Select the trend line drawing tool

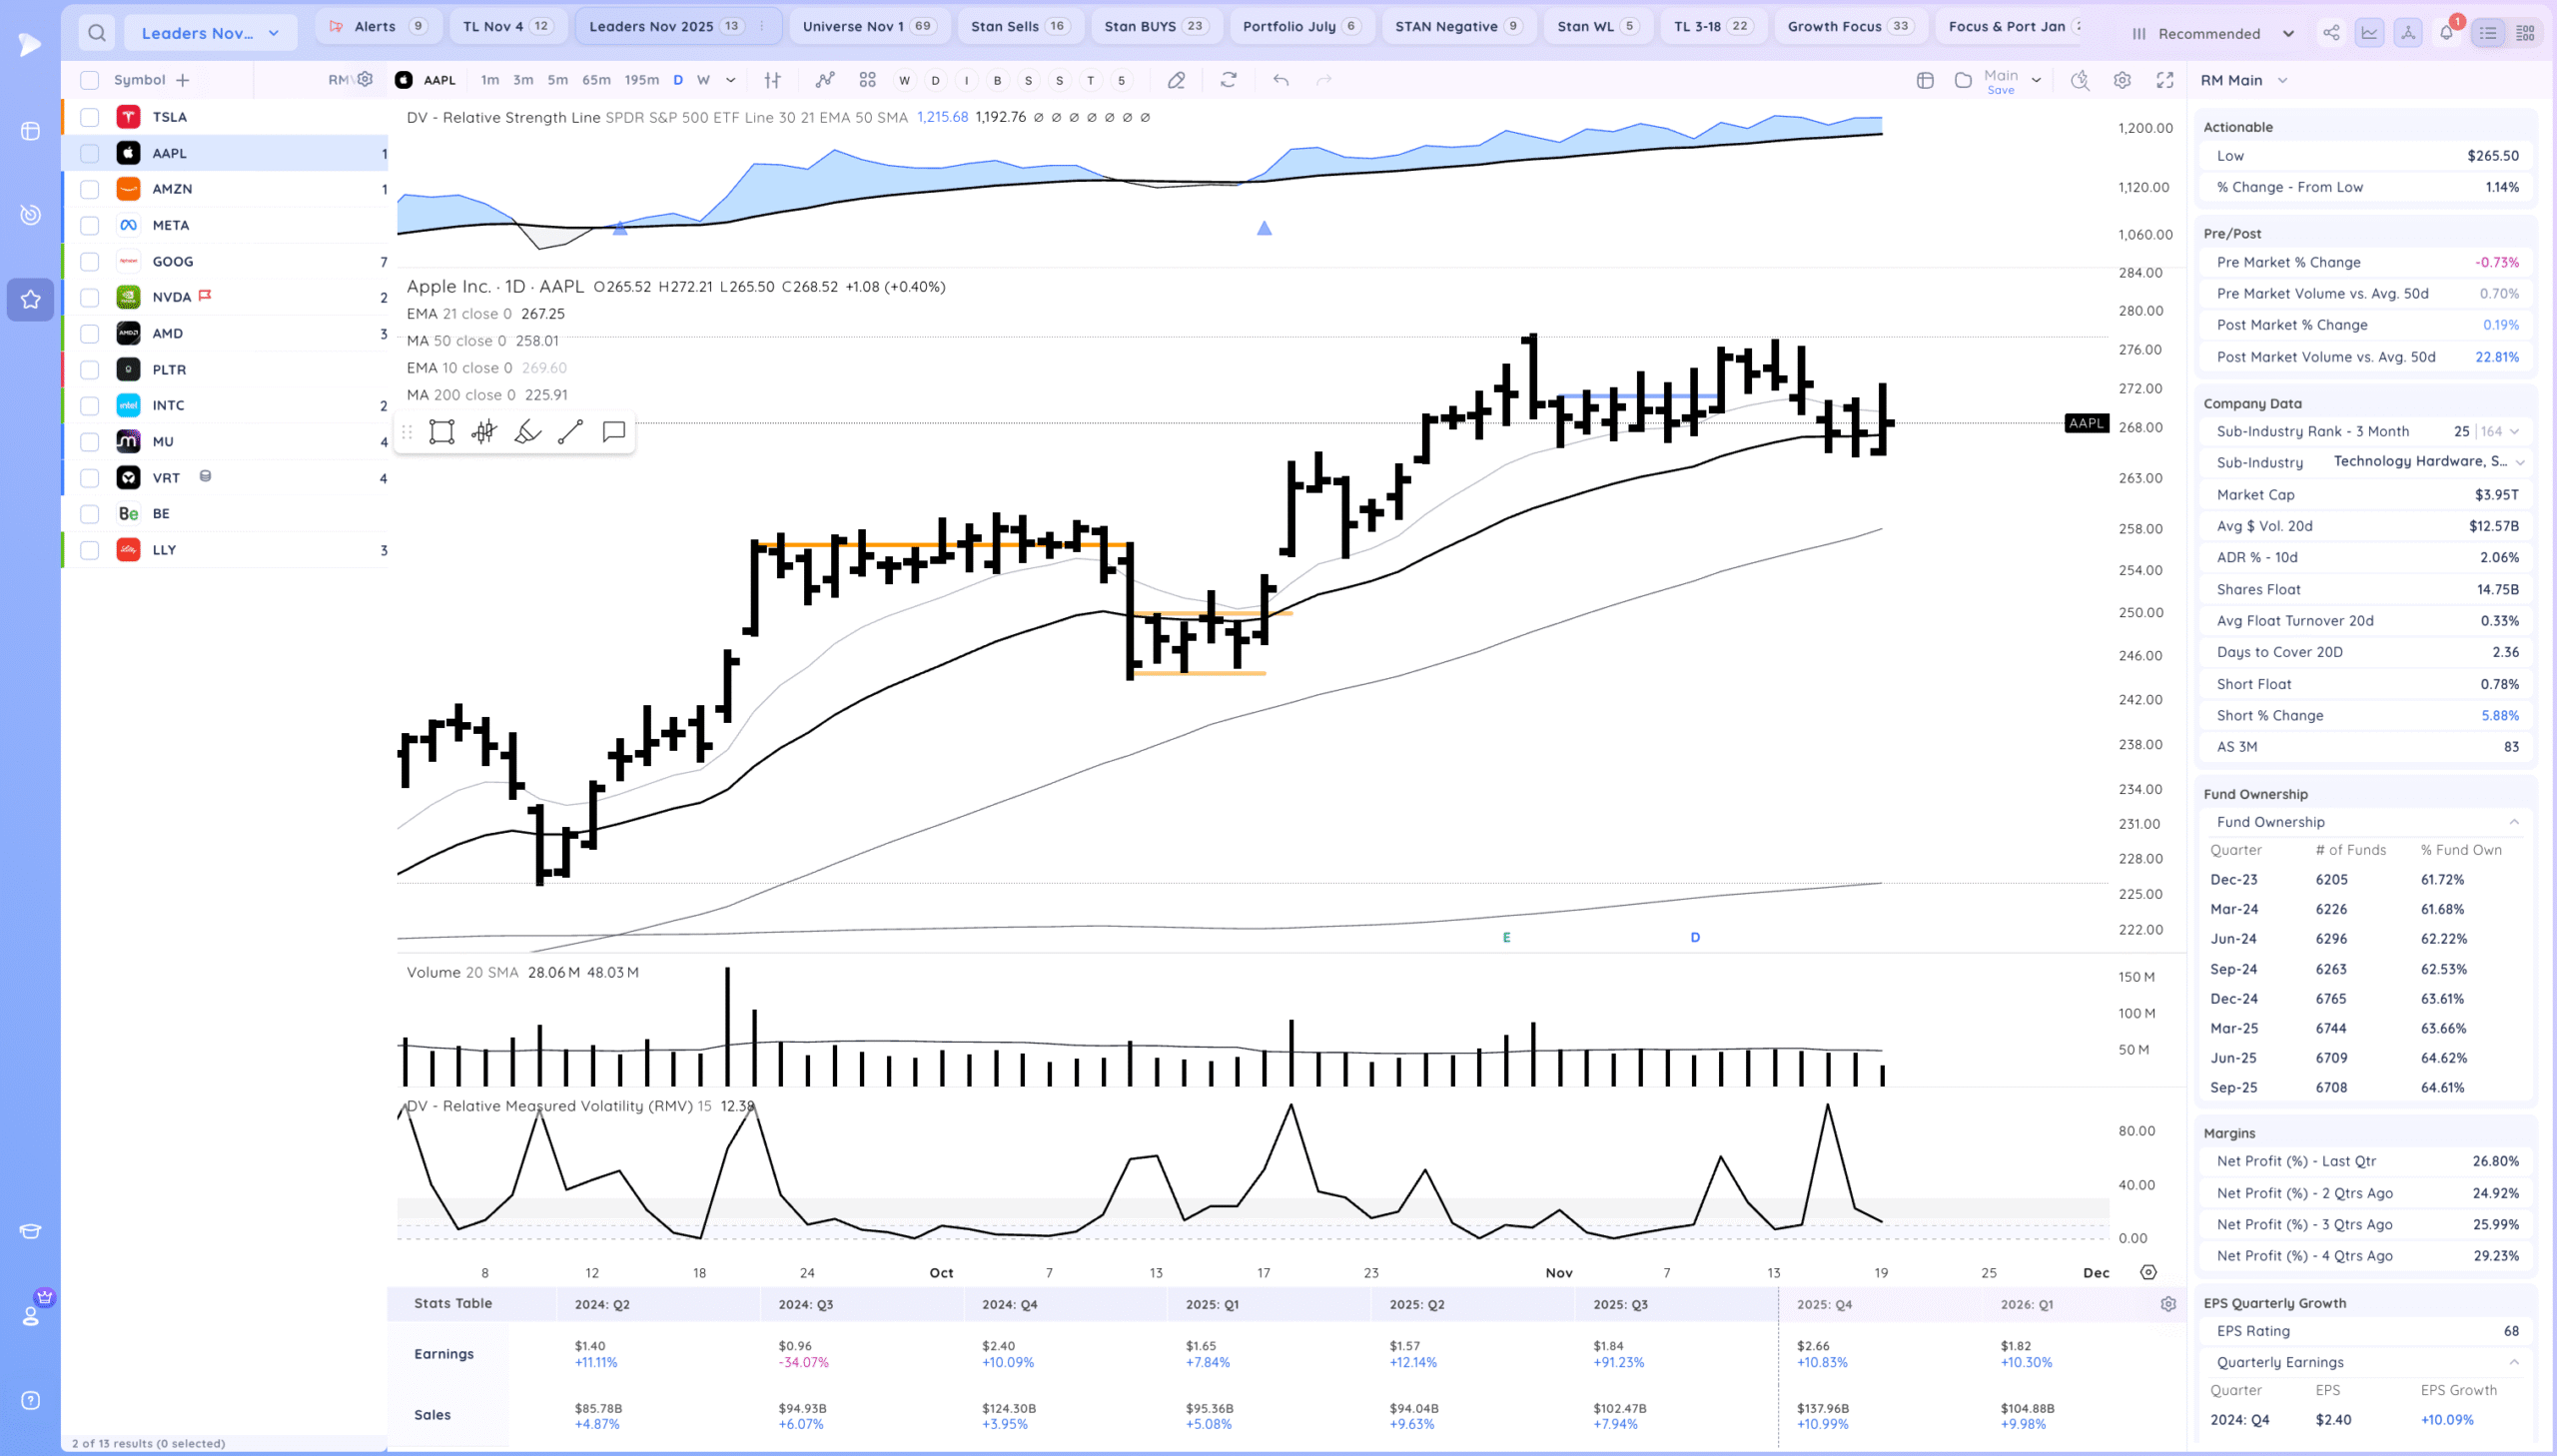click(570, 432)
